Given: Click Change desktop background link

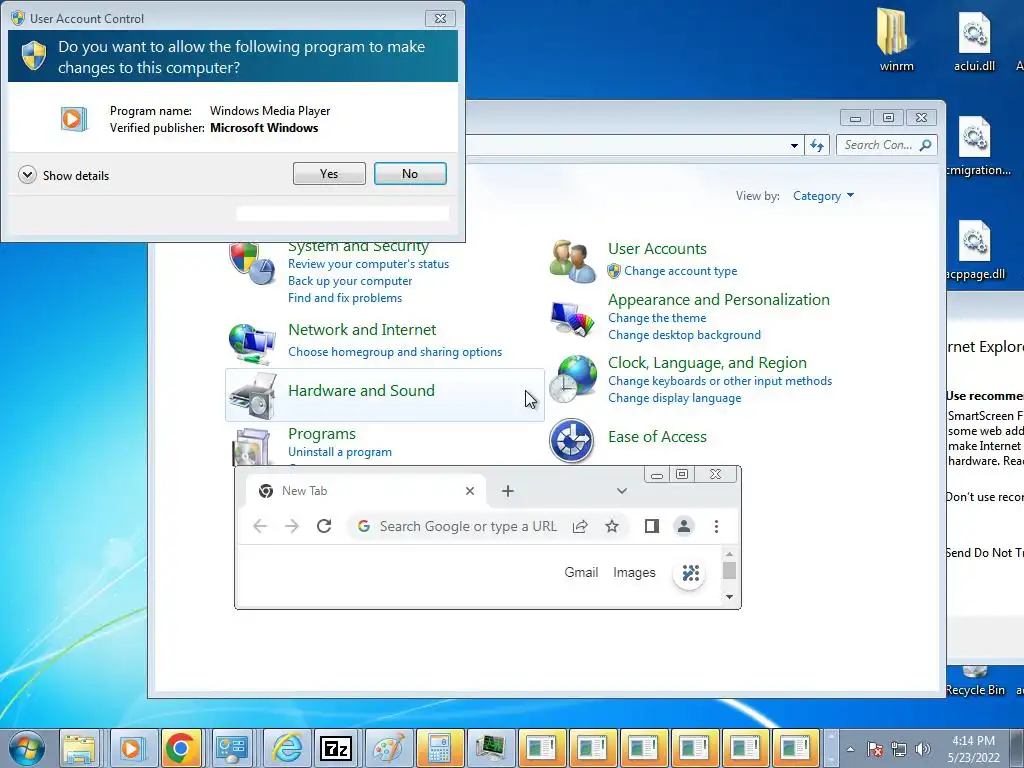Looking at the screenshot, I should coord(684,335).
